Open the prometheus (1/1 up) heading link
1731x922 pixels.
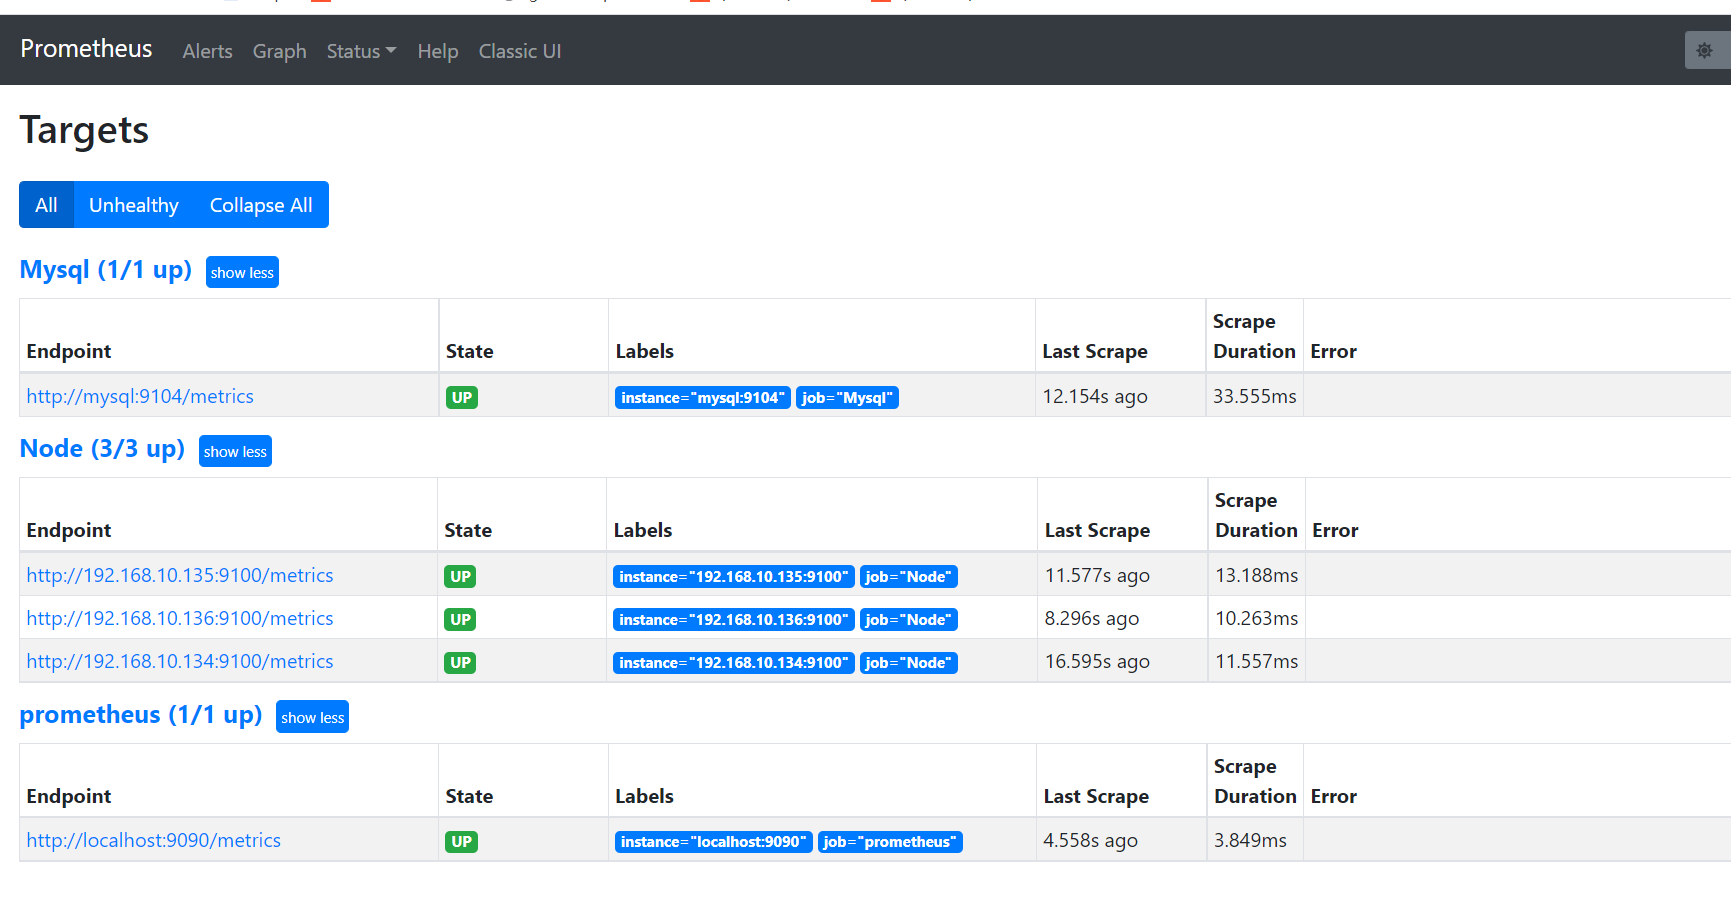[x=141, y=715]
